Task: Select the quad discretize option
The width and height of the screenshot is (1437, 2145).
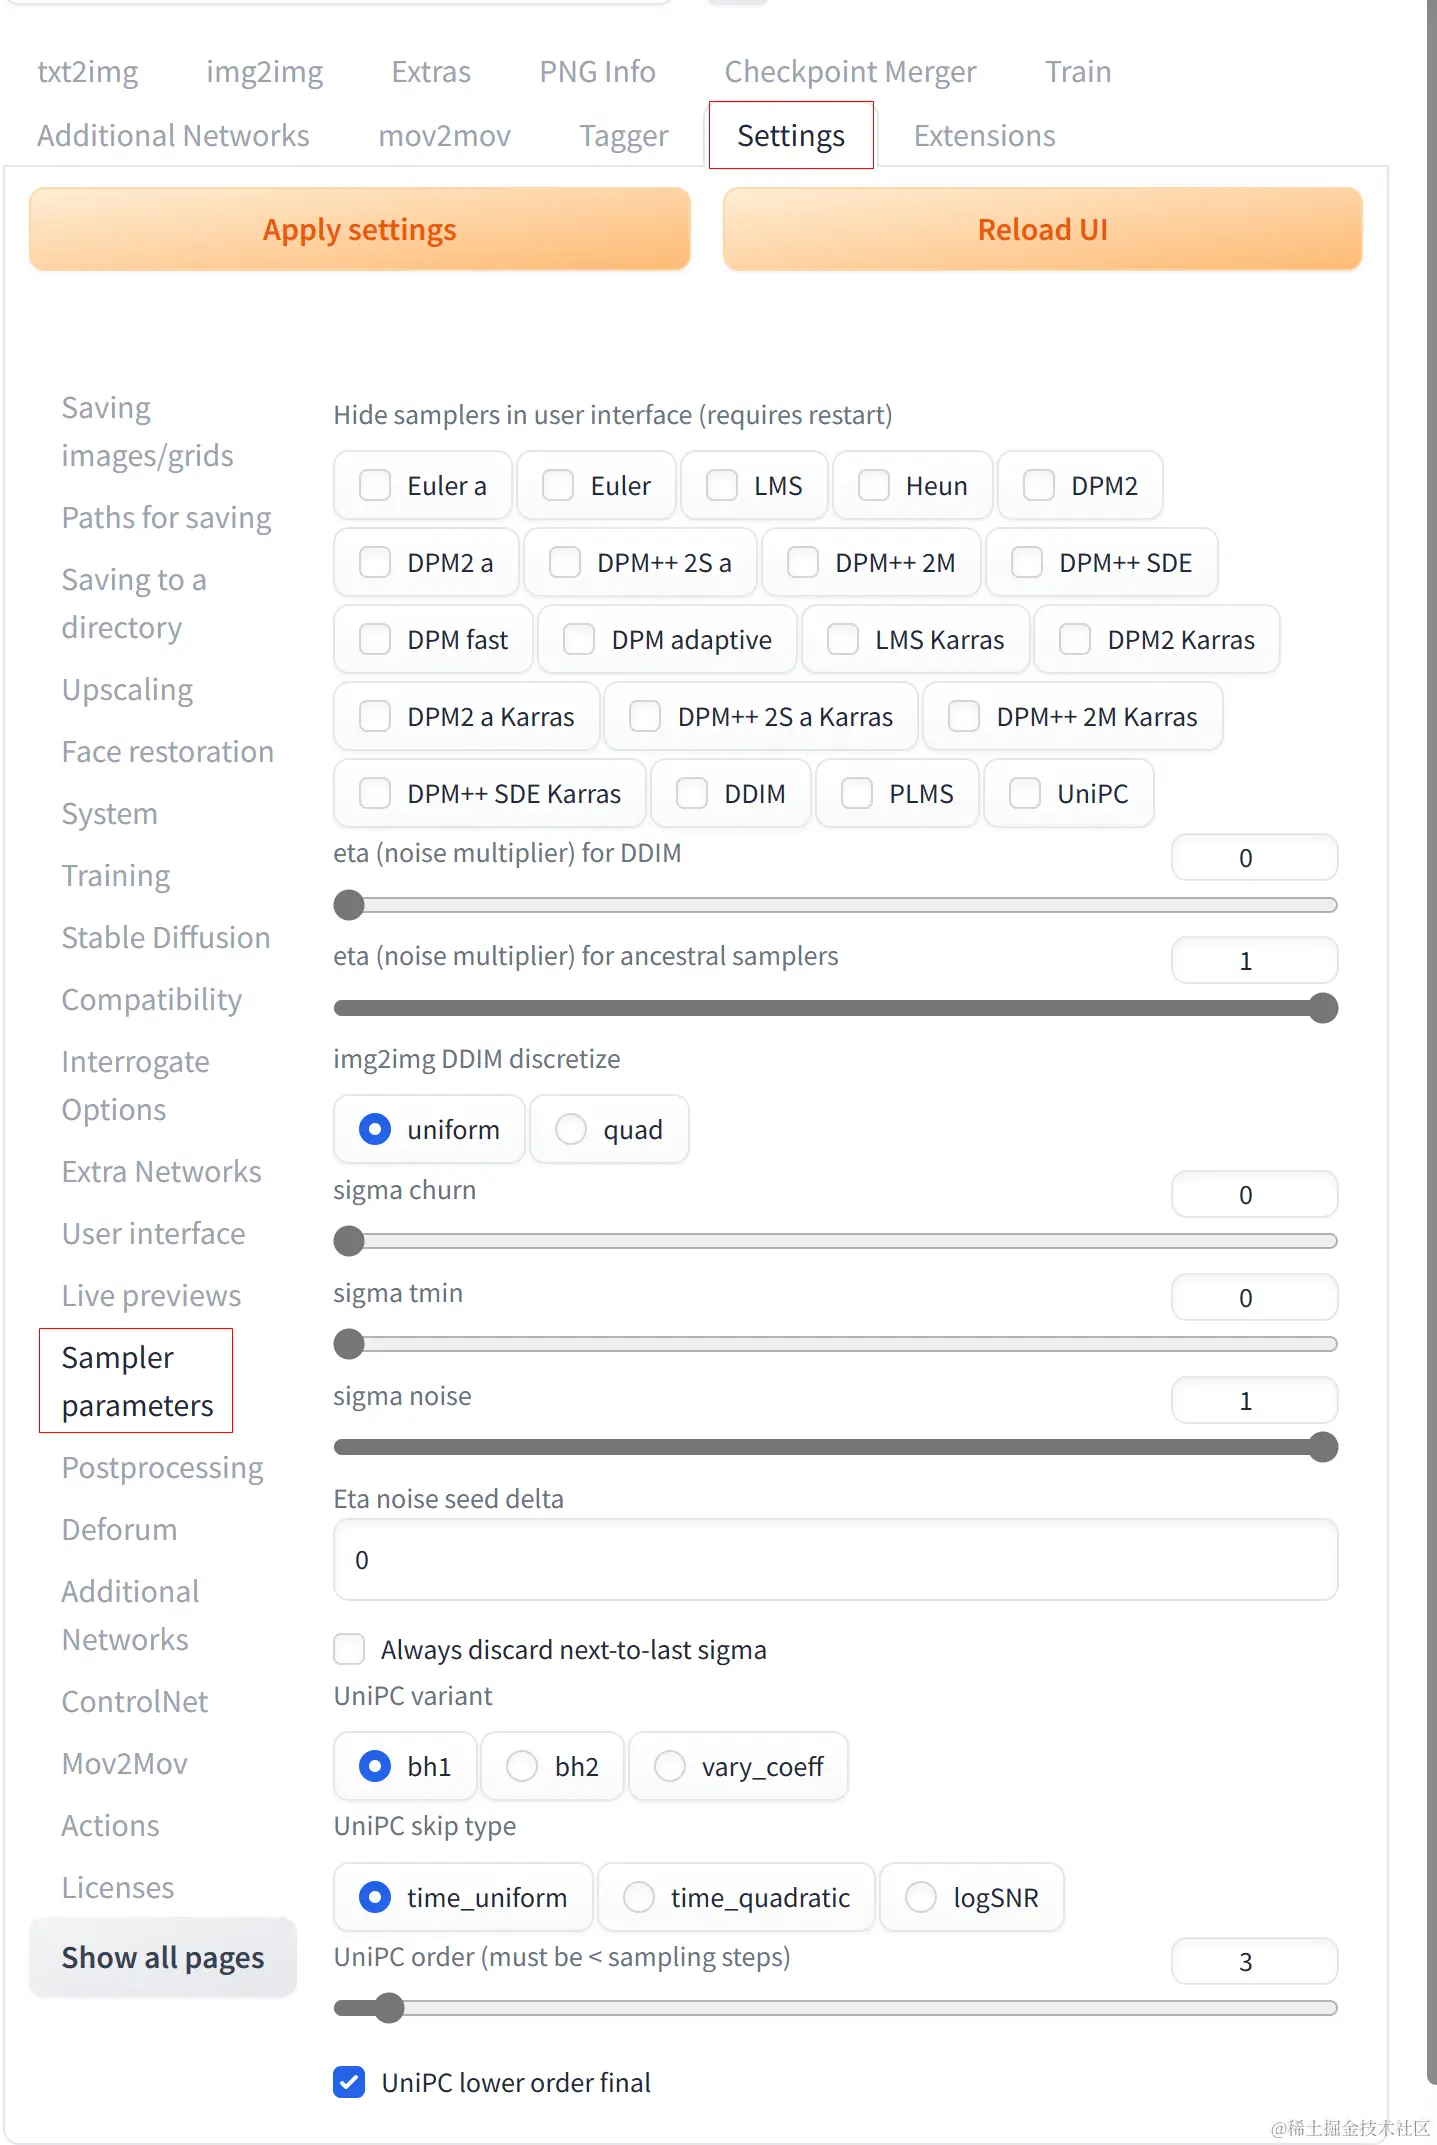Action: pyautogui.click(x=571, y=1129)
